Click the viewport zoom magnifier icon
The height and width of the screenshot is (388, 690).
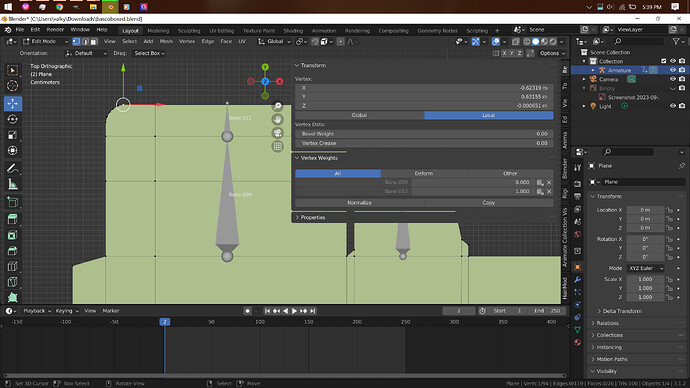coord(278,106)
